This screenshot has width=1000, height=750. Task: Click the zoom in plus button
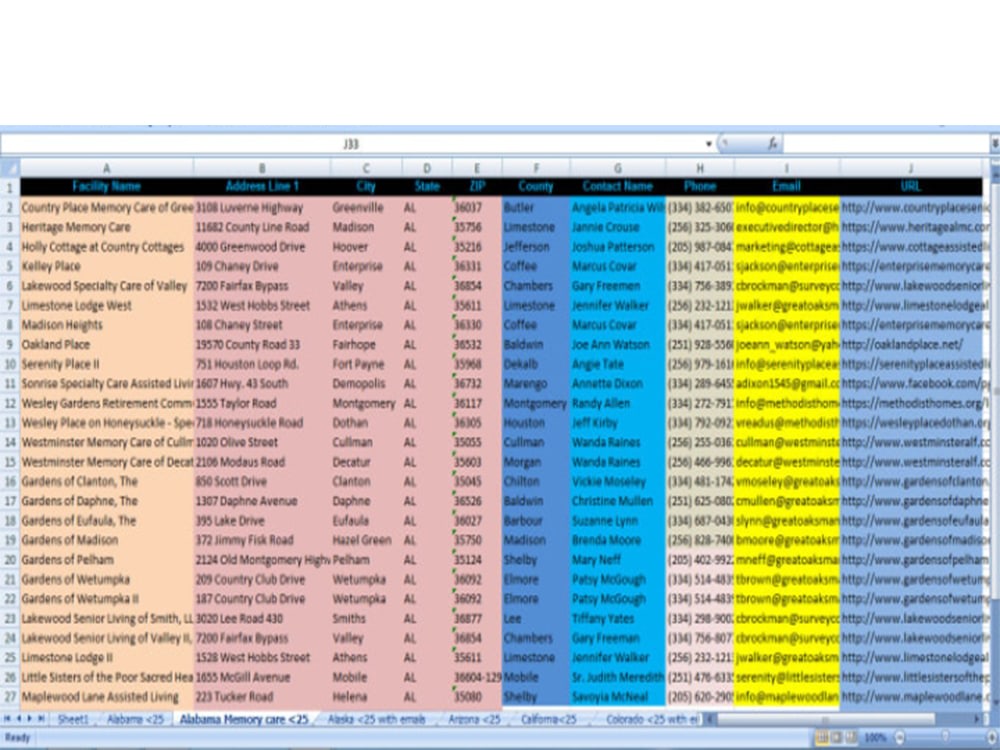(992, 738)
